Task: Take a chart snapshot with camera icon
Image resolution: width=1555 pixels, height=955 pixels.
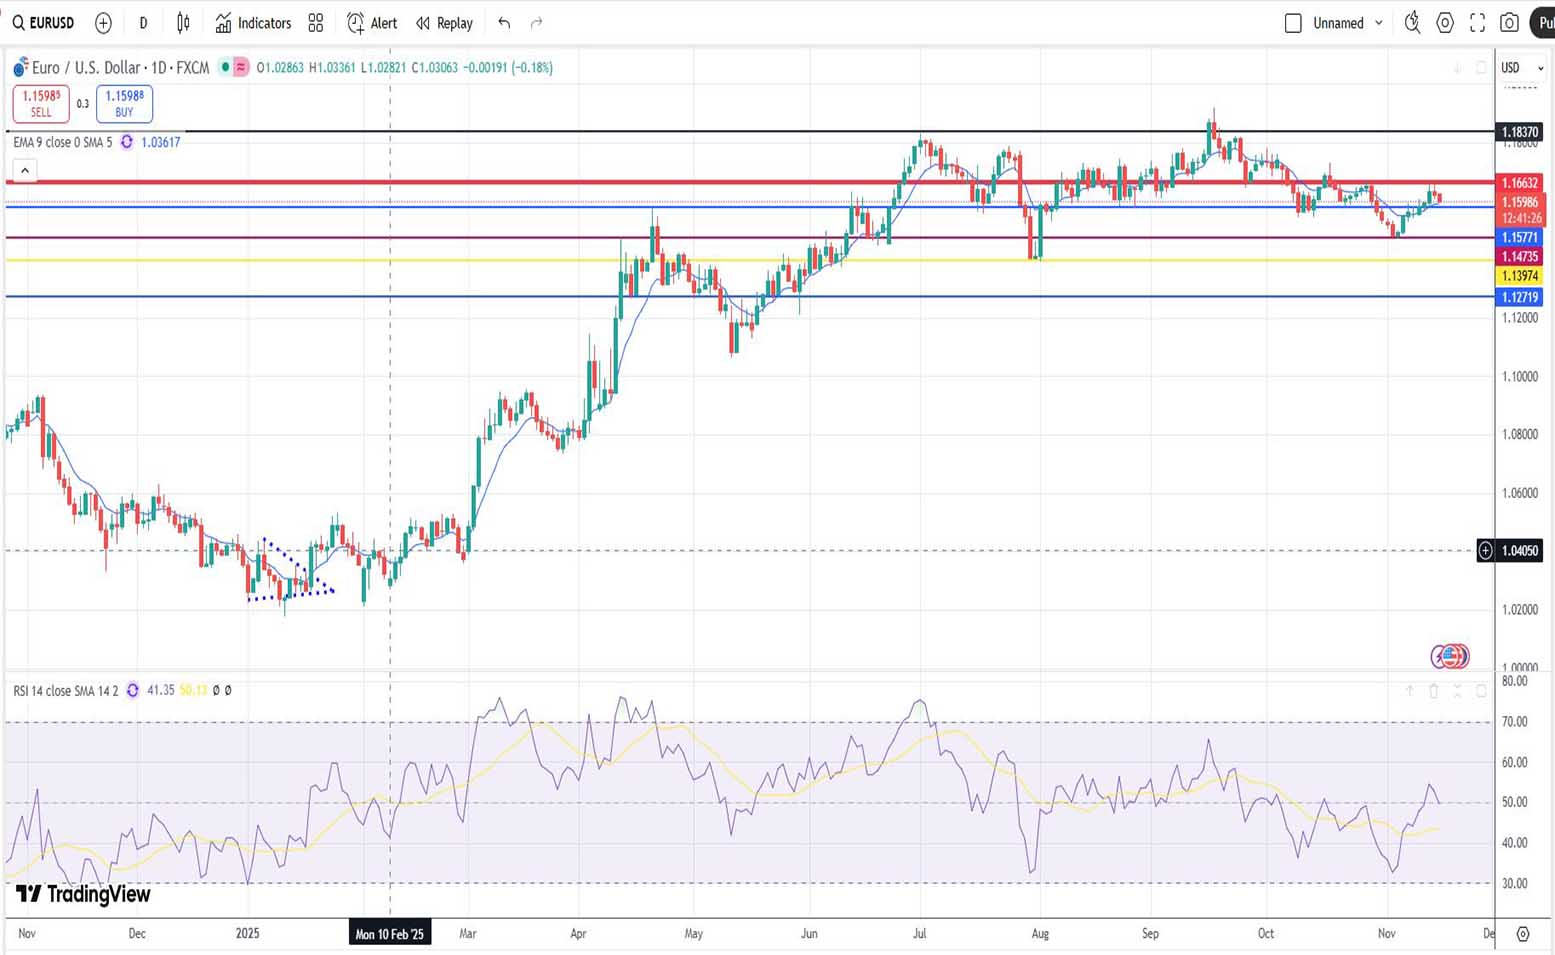Action: tap(1510, 23)
